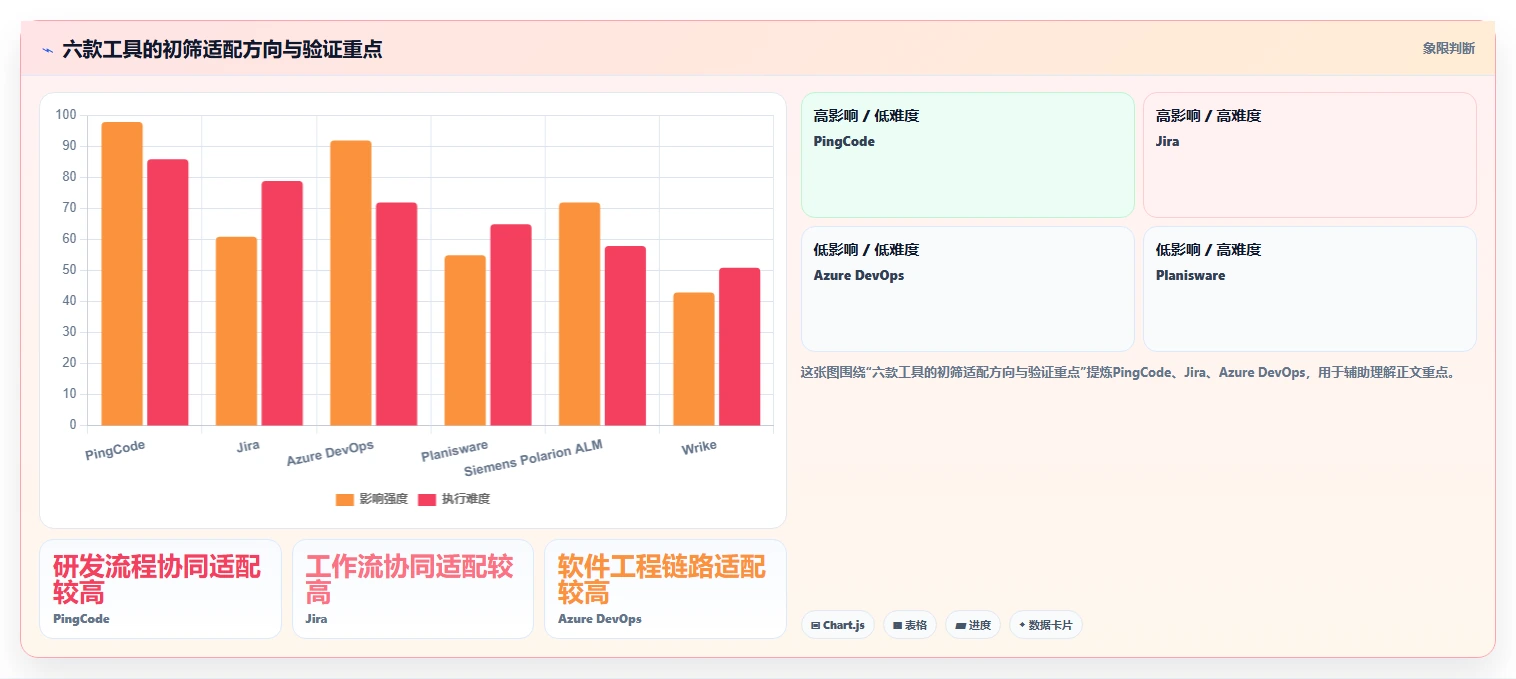The height and width of the screenshot is (679, 1516).
Task: Click the orange bar for Azure DevOps
Action: [x=351, y=283]
